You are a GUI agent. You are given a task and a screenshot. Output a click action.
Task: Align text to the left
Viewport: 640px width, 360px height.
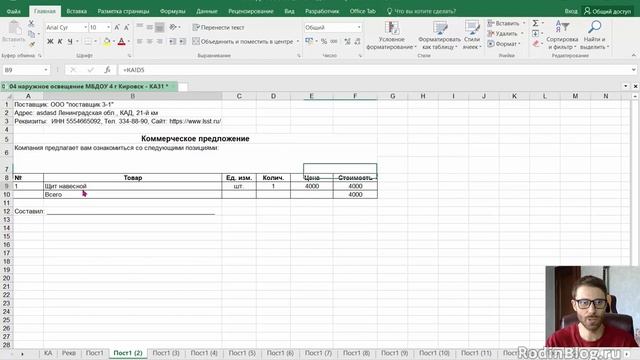click(x=140, y=41)
